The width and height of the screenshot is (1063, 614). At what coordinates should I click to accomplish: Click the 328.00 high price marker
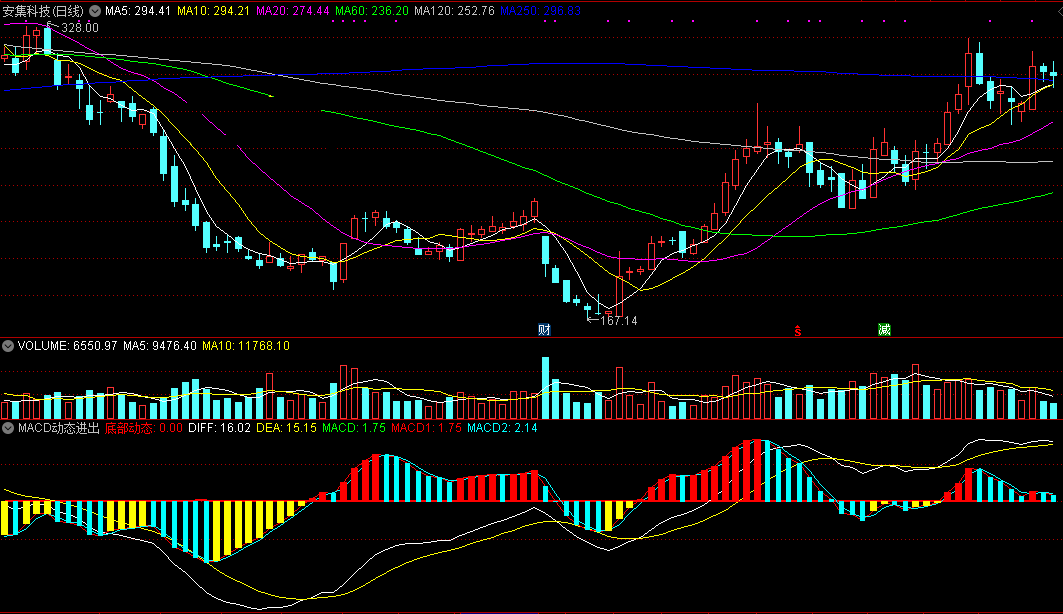pos(79,28)
